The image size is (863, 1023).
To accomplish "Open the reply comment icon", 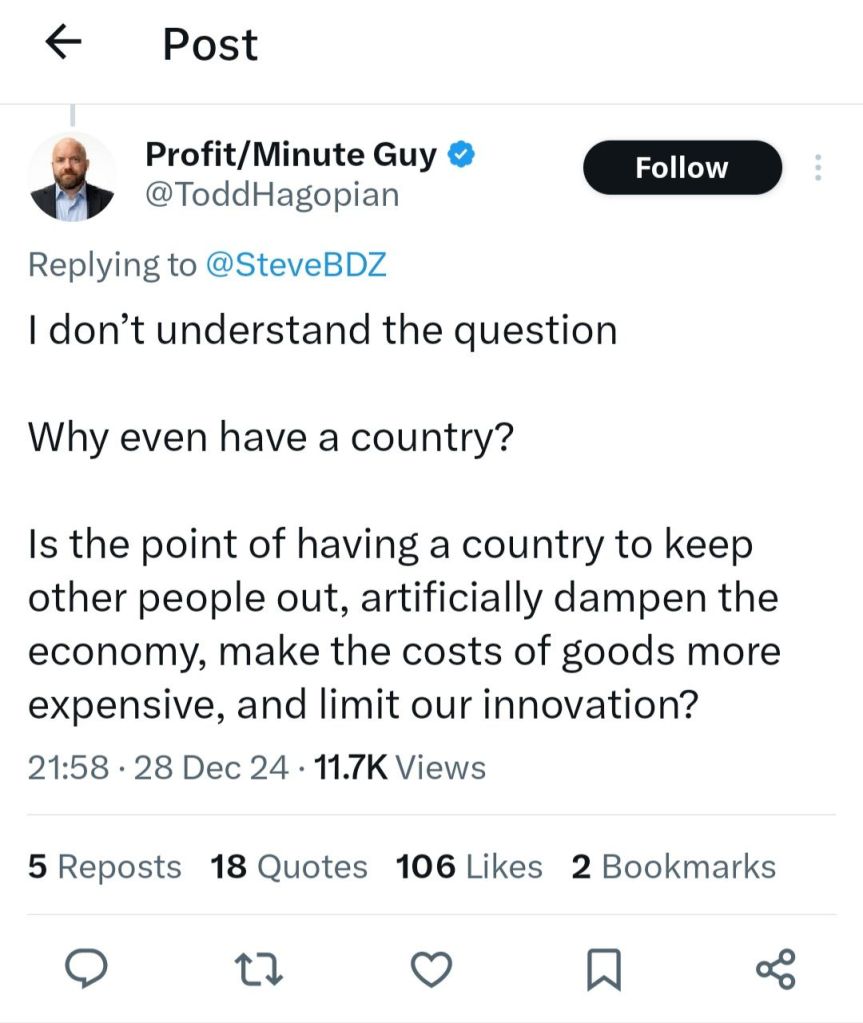I will tap(87, 968).
